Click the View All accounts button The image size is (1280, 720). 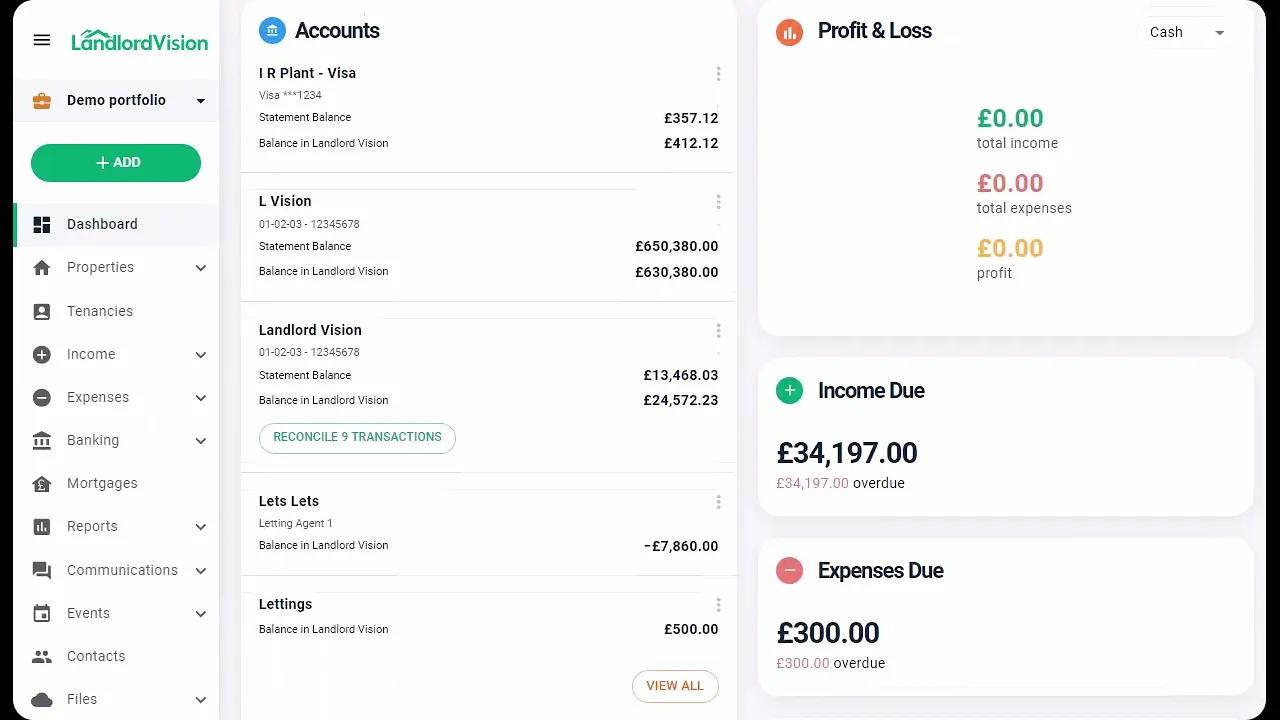point(675,686)
